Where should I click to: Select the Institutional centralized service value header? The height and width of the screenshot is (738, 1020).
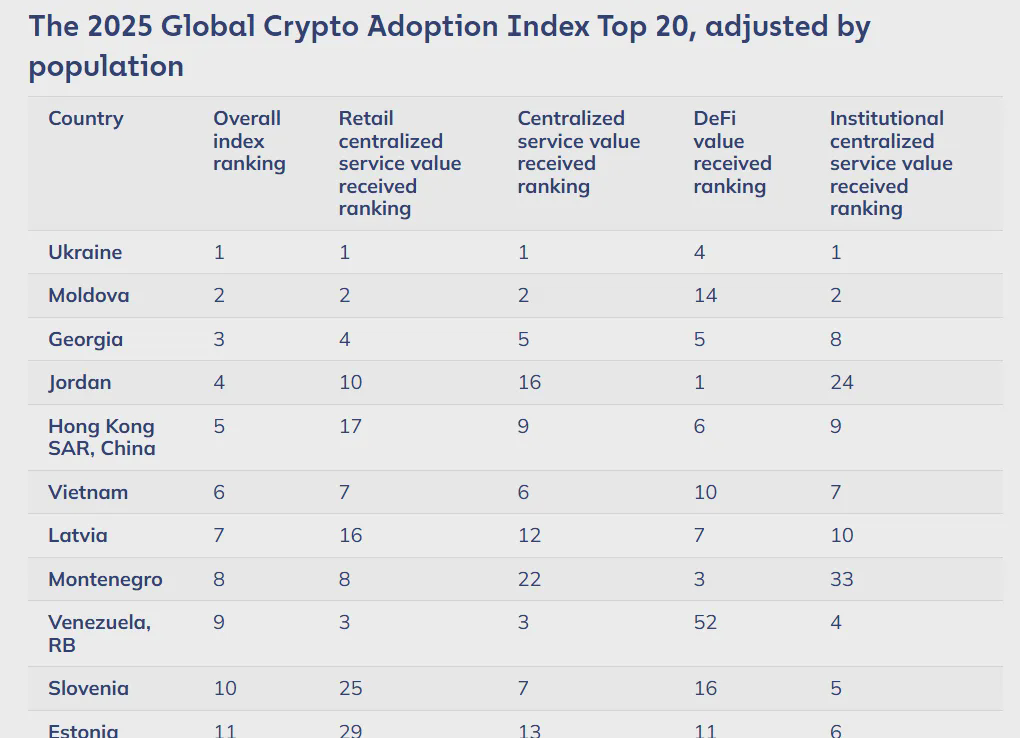[x=890, y=163]
